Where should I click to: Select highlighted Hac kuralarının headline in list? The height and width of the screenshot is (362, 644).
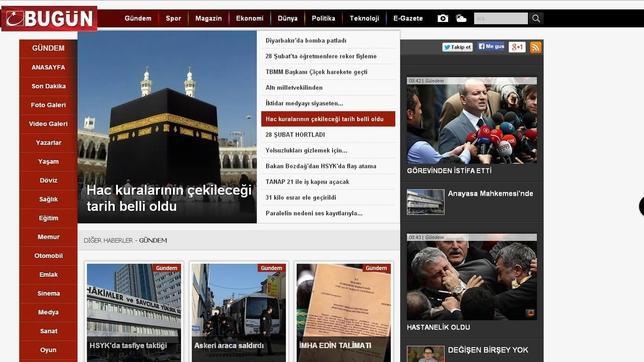point(328,119)
